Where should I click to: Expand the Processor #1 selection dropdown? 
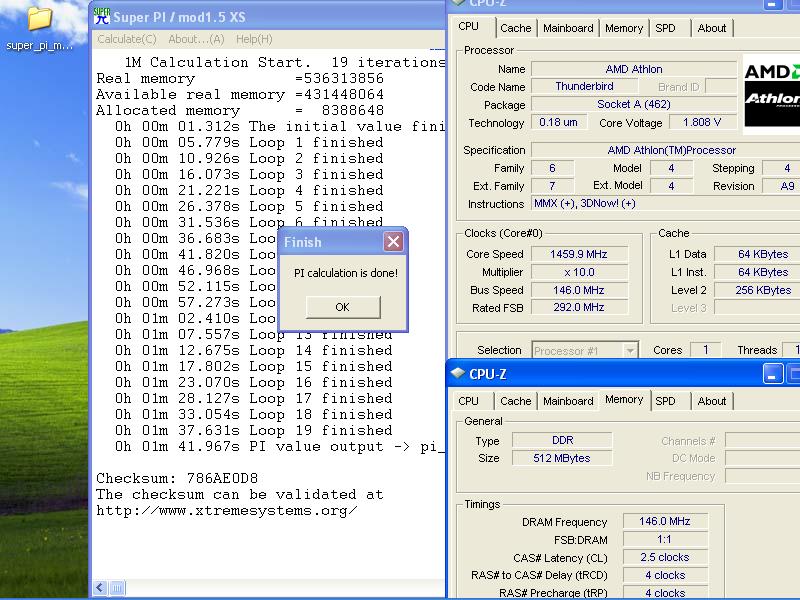point(631,351)
